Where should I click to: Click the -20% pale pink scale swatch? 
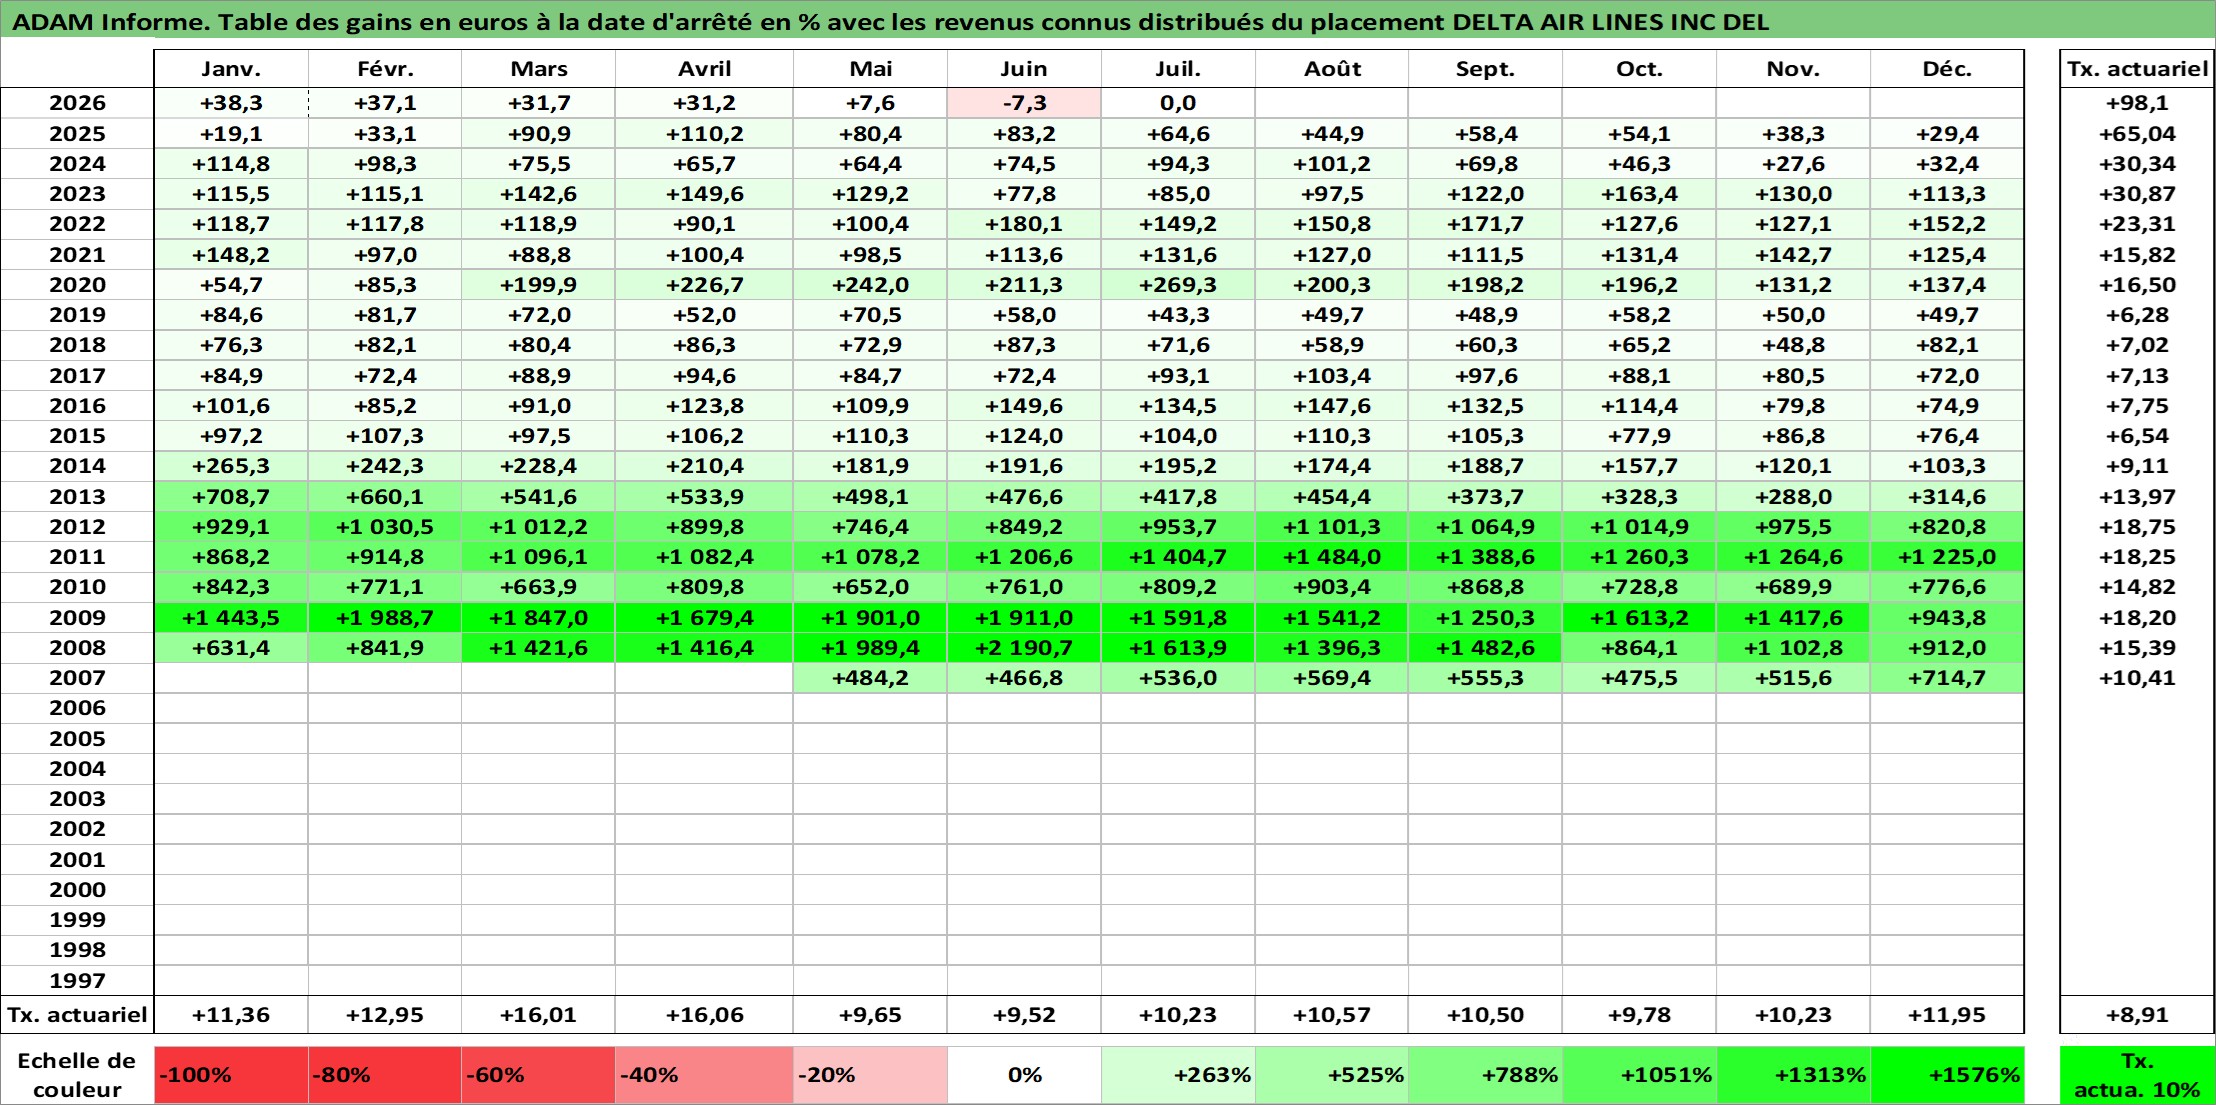point(870,1075)
